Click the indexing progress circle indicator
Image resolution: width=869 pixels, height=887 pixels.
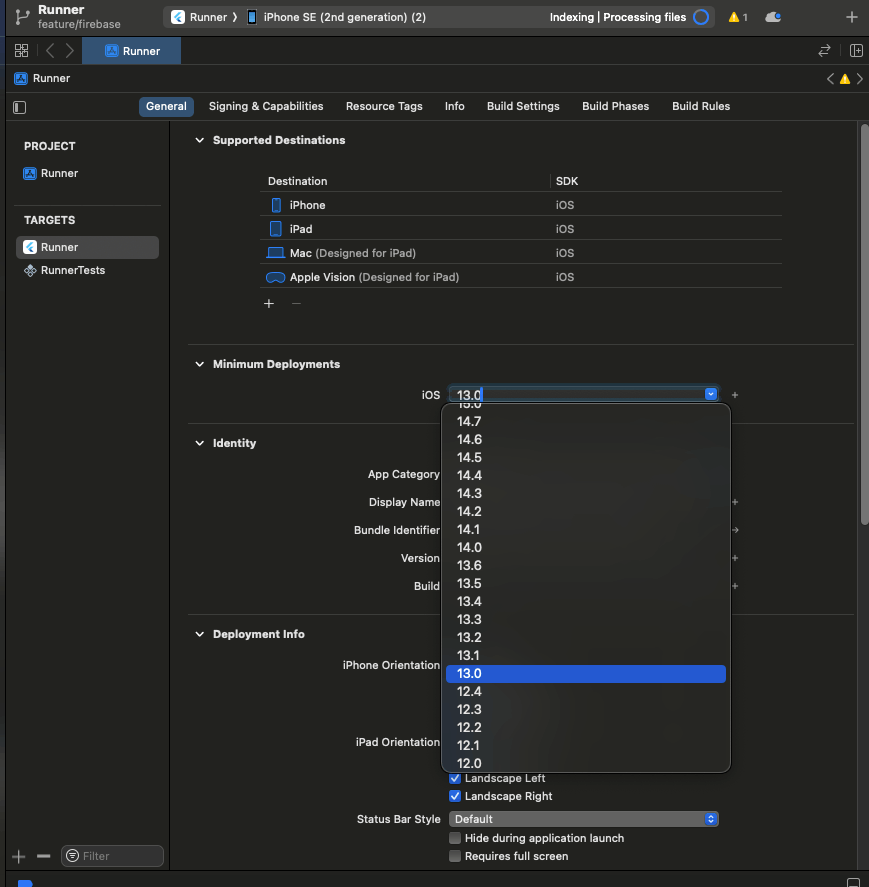[701, 17]
